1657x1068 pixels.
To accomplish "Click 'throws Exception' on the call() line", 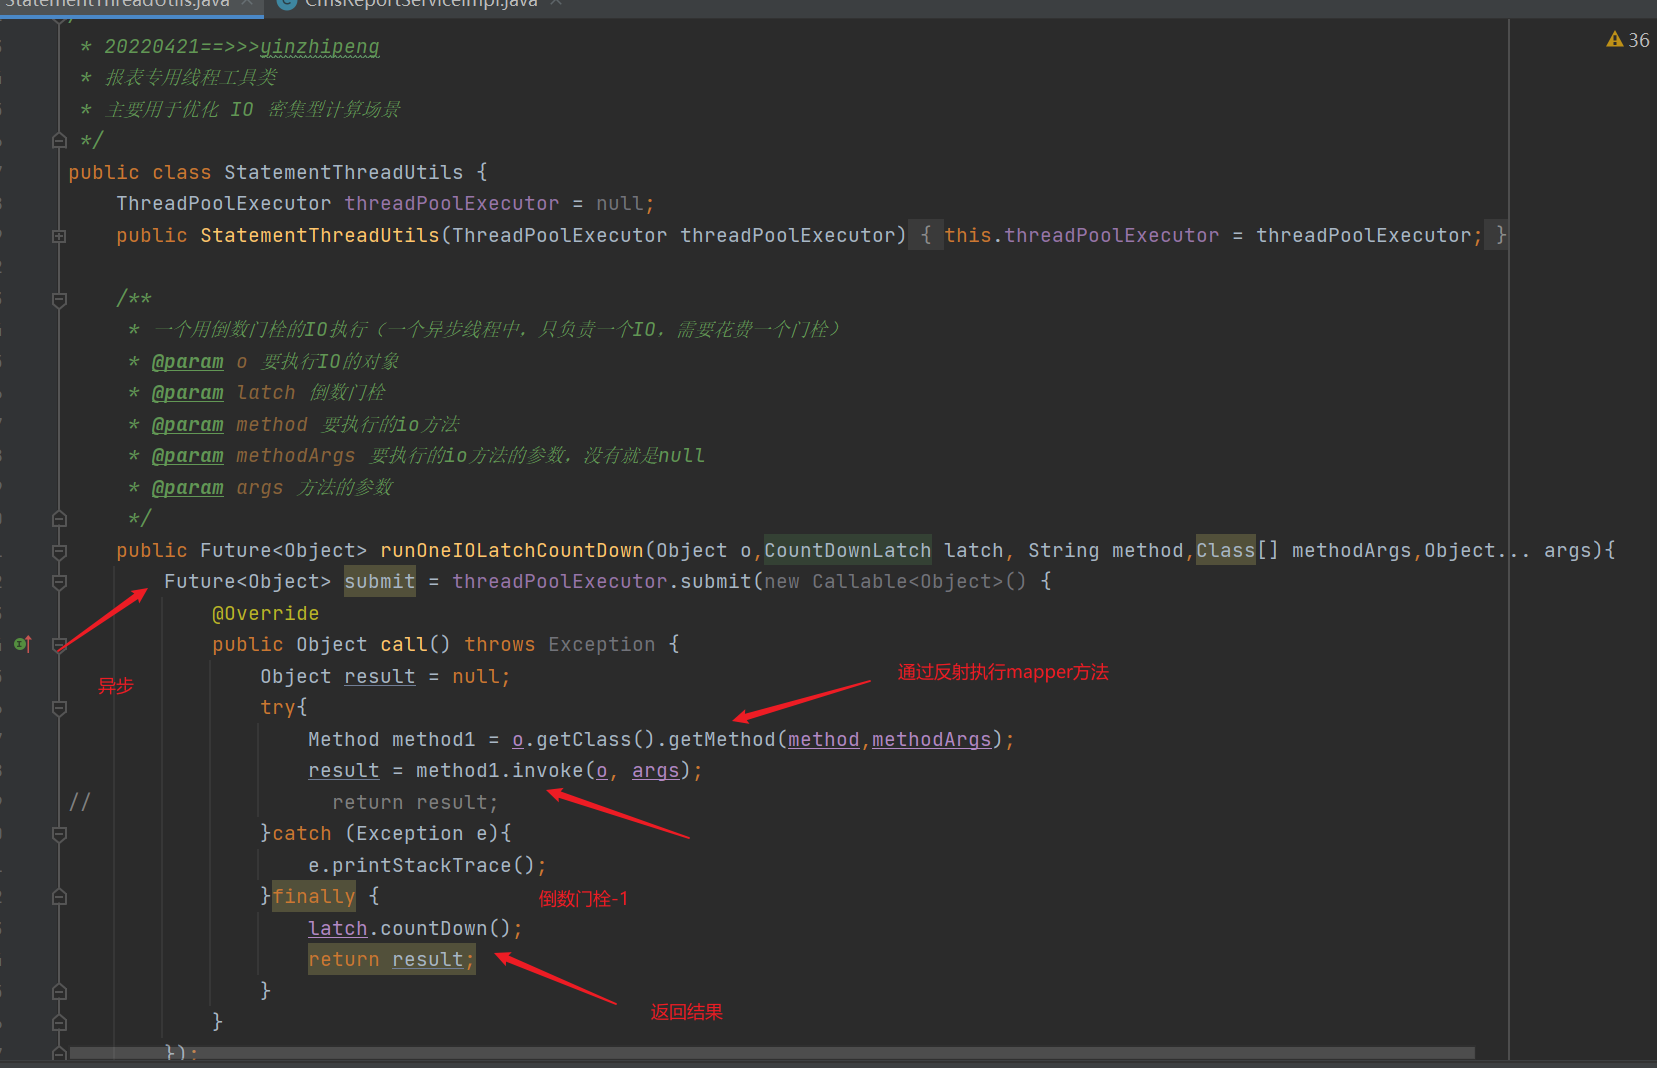I will point(560,644).
